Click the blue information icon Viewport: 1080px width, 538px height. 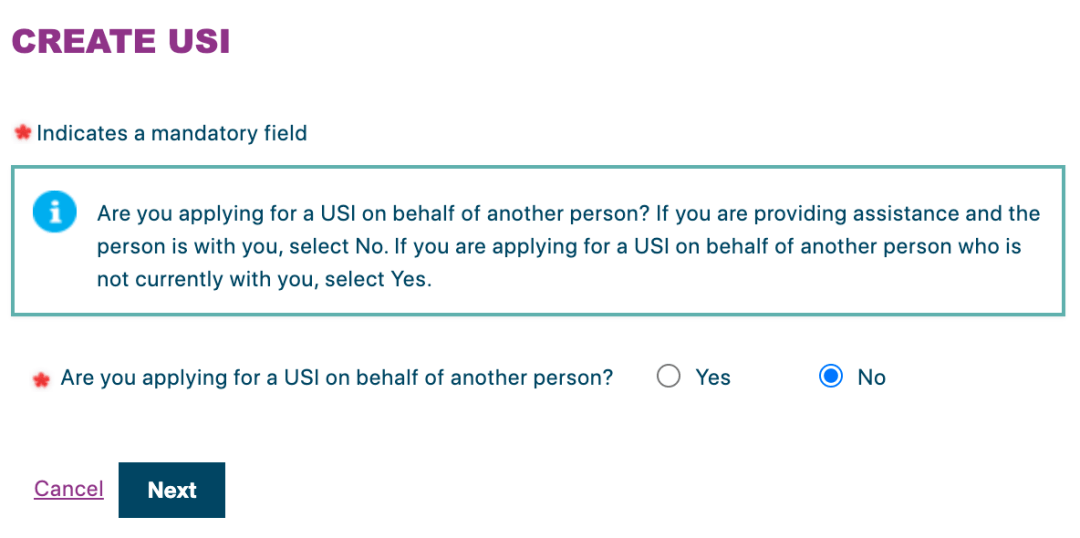[x=50, y=213]
